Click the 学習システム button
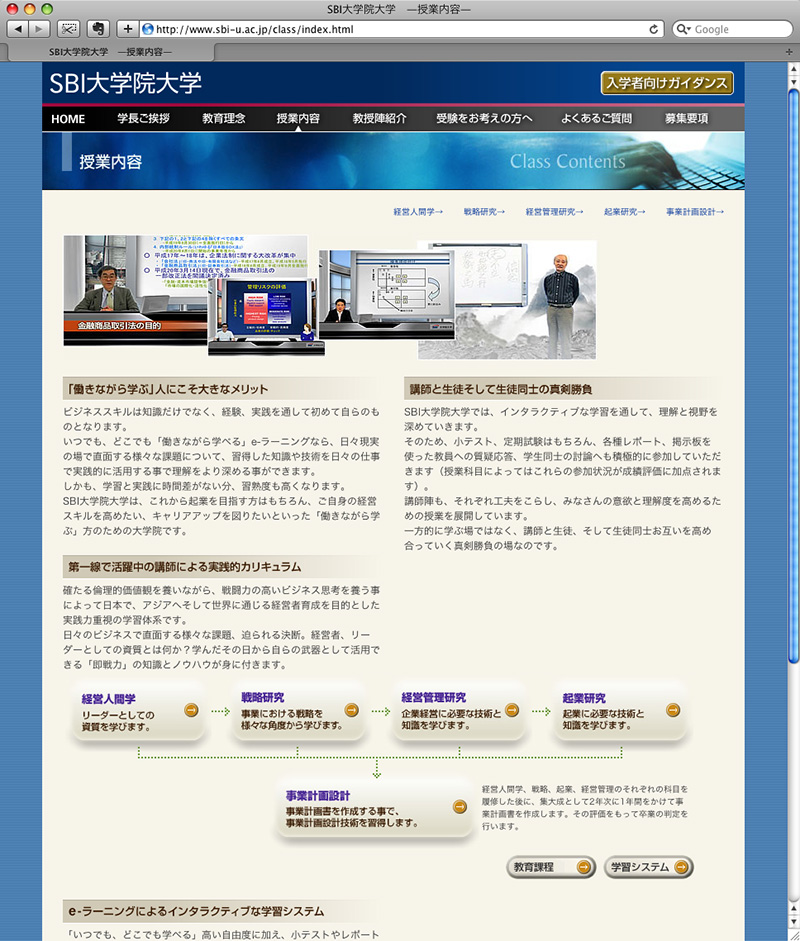Screen dimensions: 800x941 648,867
